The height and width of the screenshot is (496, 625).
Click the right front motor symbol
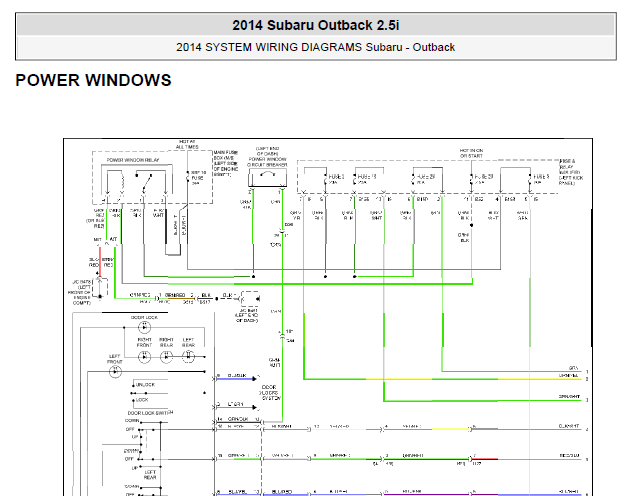tap(144, 357)
